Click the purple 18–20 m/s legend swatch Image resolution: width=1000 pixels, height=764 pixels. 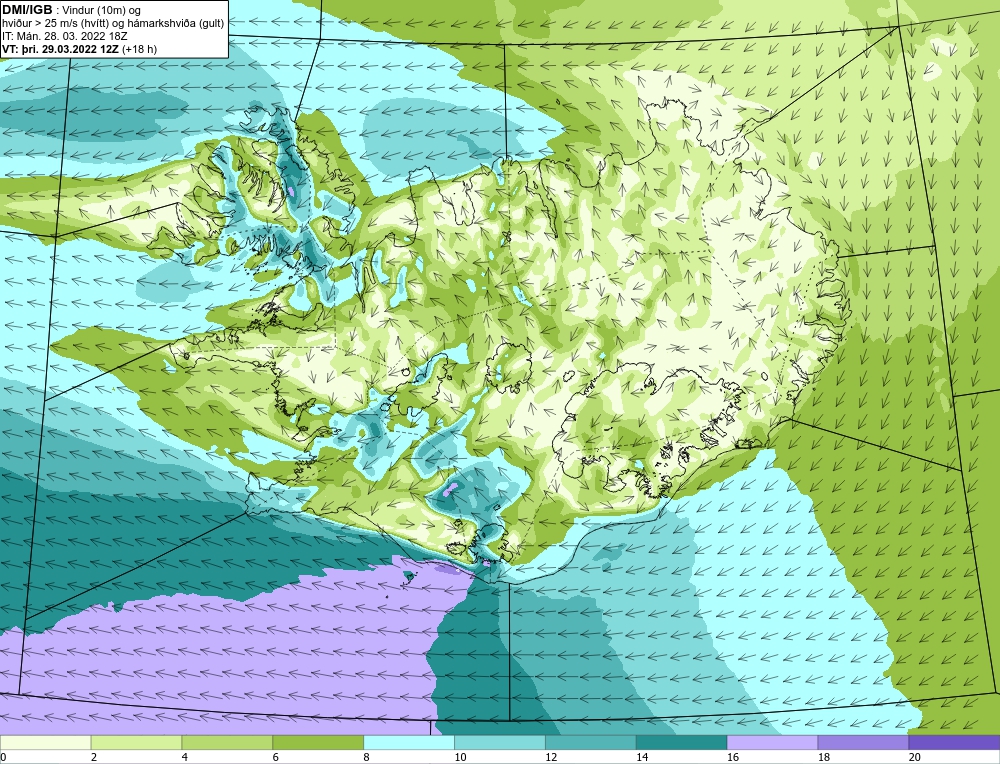[863, 742]
